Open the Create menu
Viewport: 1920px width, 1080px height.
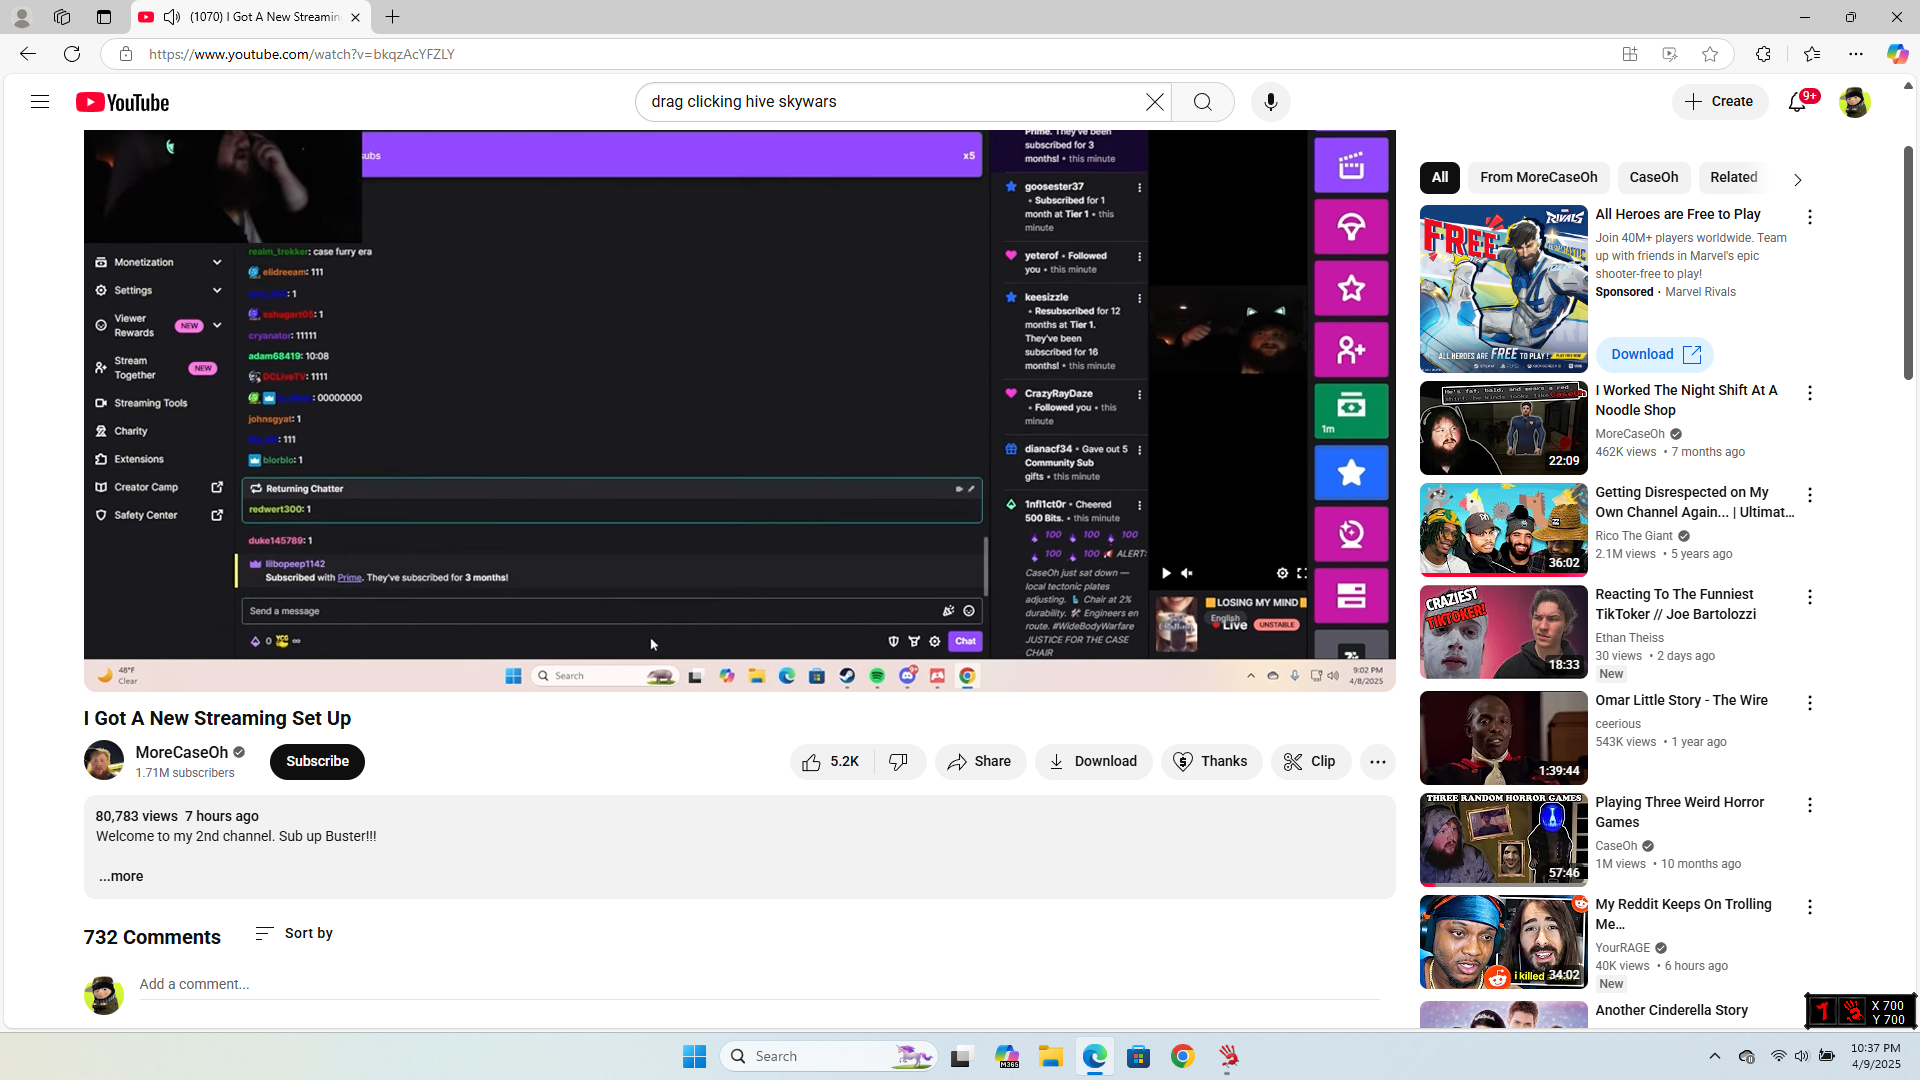point(1720,102)
